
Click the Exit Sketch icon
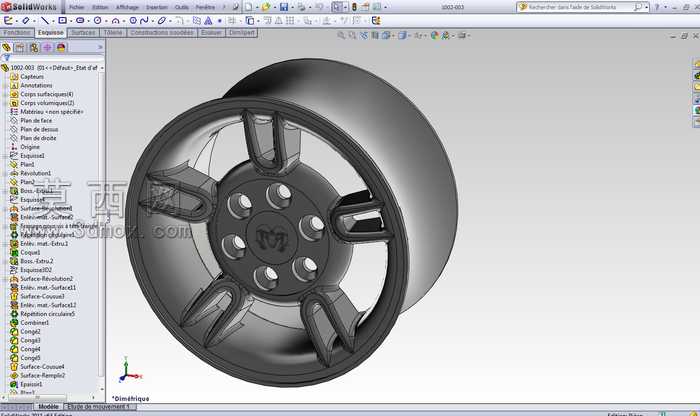pos(8,21)
